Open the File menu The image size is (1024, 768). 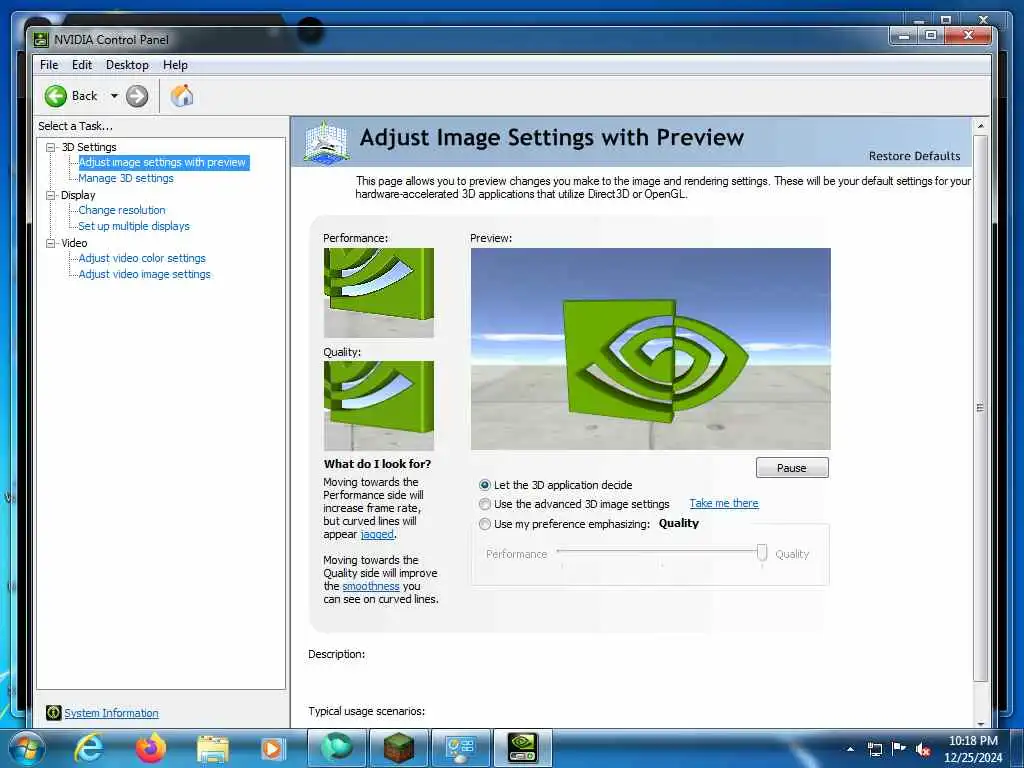point(49,65)
